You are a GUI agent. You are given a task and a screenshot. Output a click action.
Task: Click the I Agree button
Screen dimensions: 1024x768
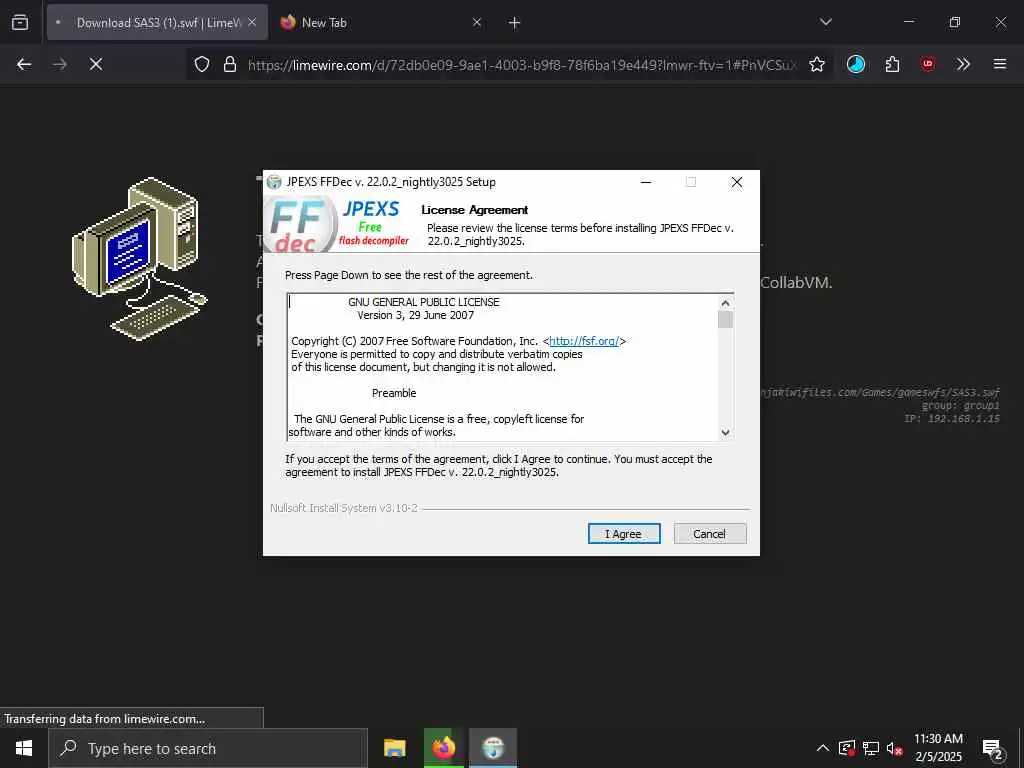click(624, 534)
